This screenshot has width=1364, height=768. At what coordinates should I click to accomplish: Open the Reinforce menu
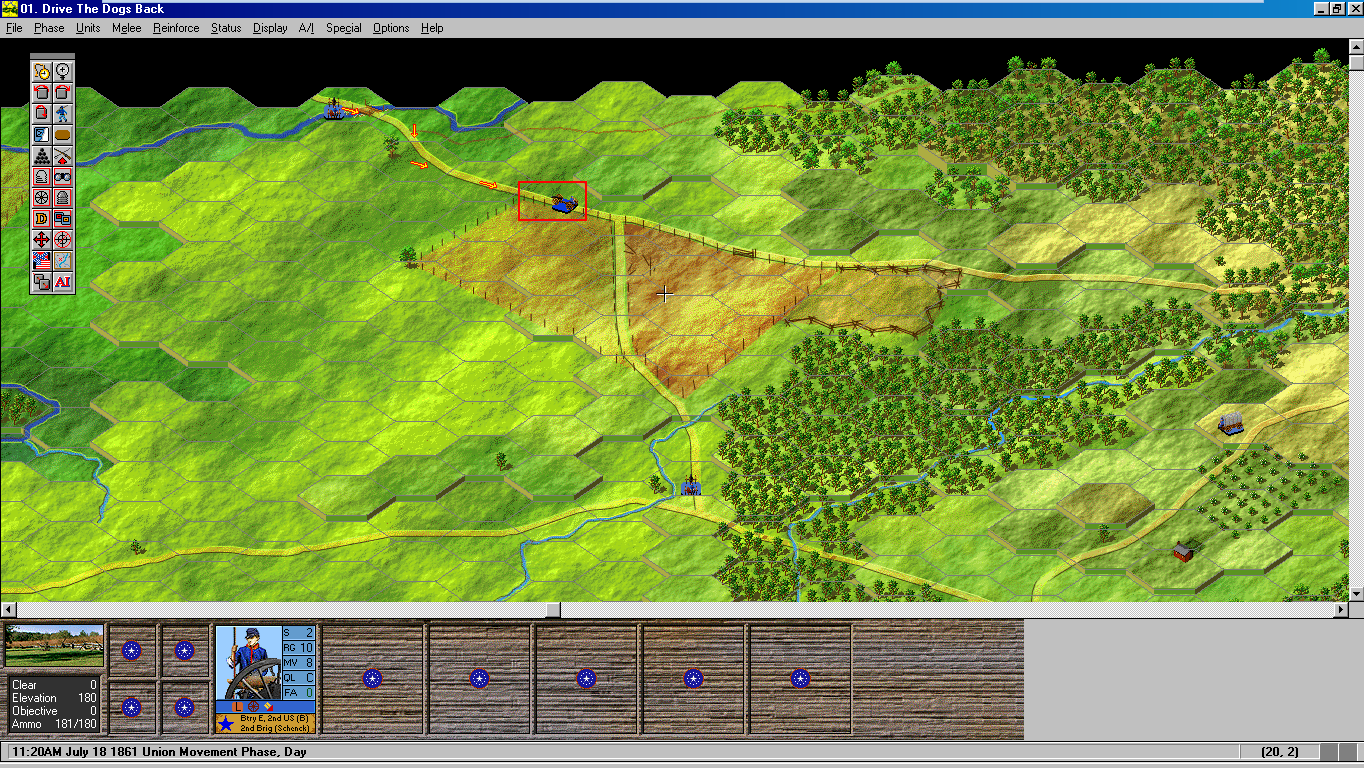pyautogui.click(x=176, y=28)
